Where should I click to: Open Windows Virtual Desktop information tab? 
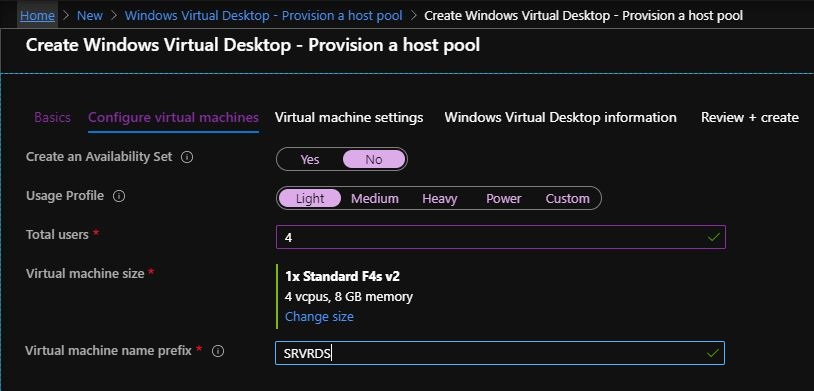click(560, 117)
